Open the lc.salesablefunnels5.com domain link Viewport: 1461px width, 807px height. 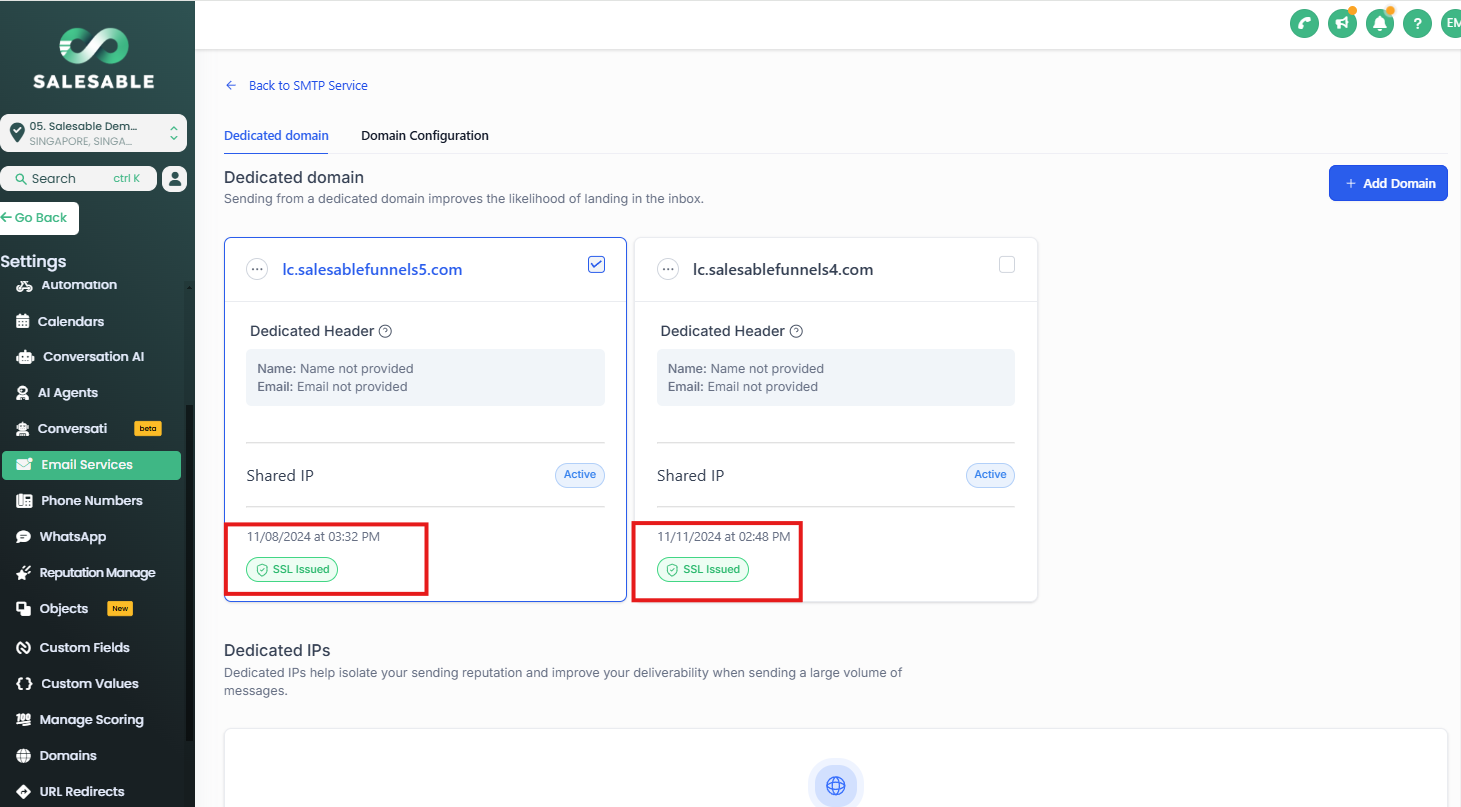coord(372,269)
